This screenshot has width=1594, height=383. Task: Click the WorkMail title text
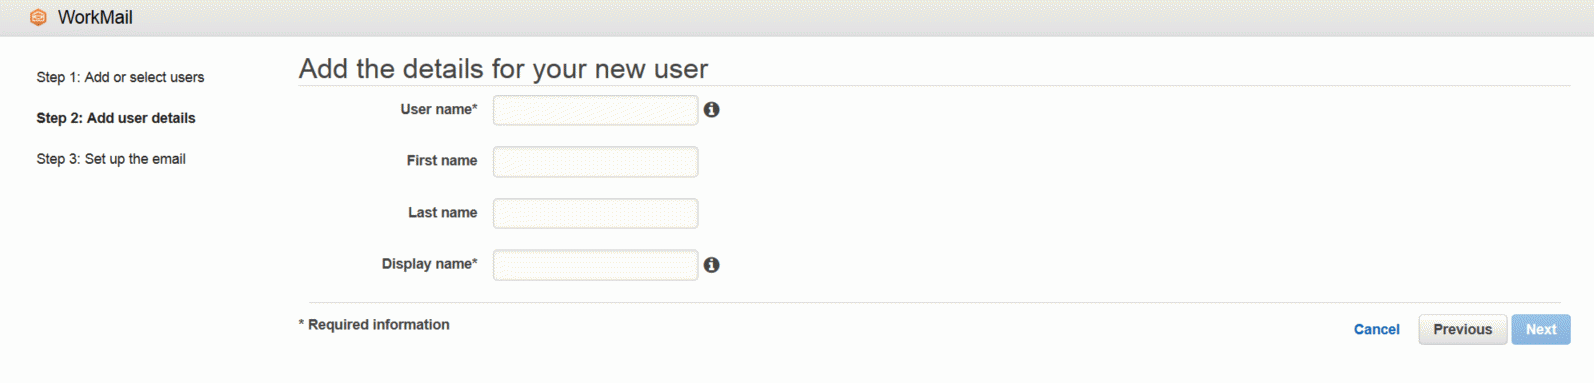point(95,17)
